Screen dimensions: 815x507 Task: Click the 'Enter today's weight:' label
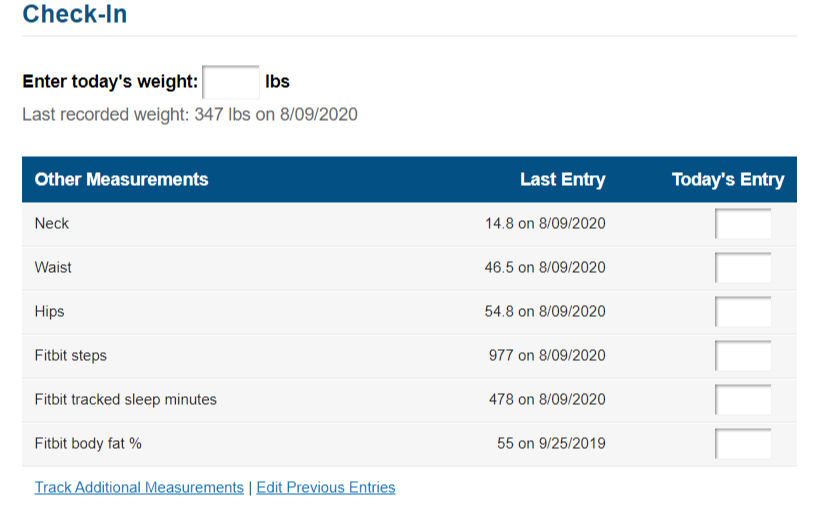click(x=110, y=82)
